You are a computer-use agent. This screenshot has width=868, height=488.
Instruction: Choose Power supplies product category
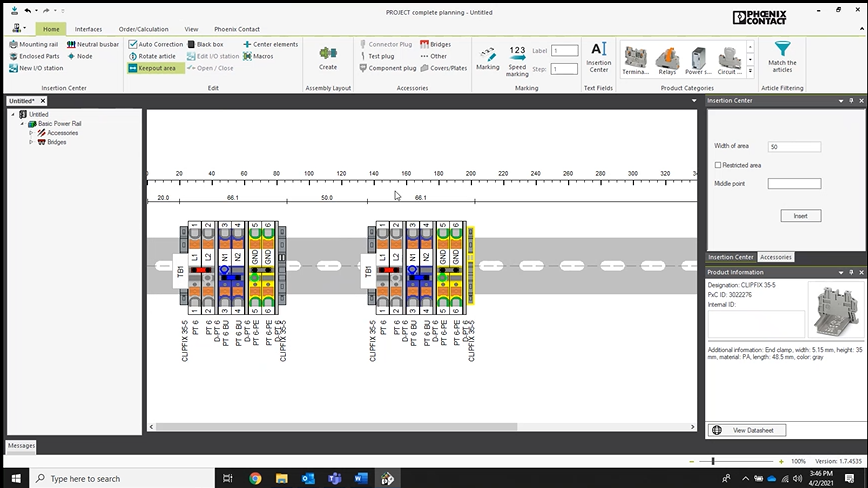point(699,60)
